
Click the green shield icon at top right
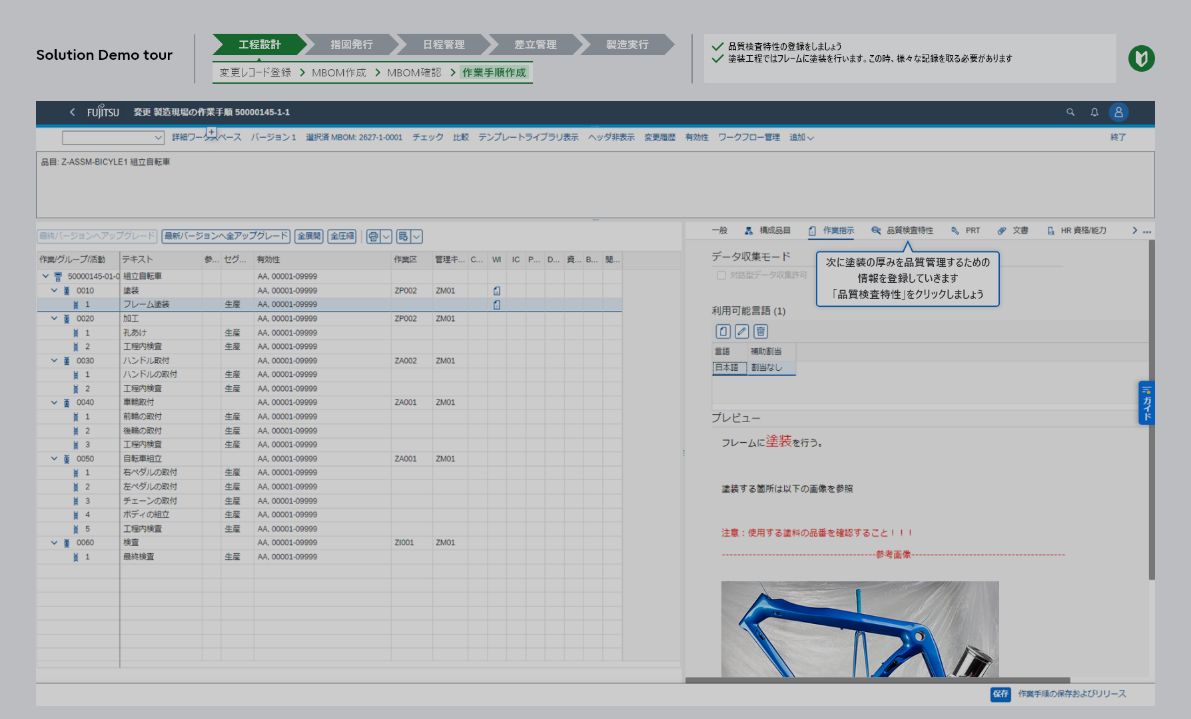coord(1141,58)
